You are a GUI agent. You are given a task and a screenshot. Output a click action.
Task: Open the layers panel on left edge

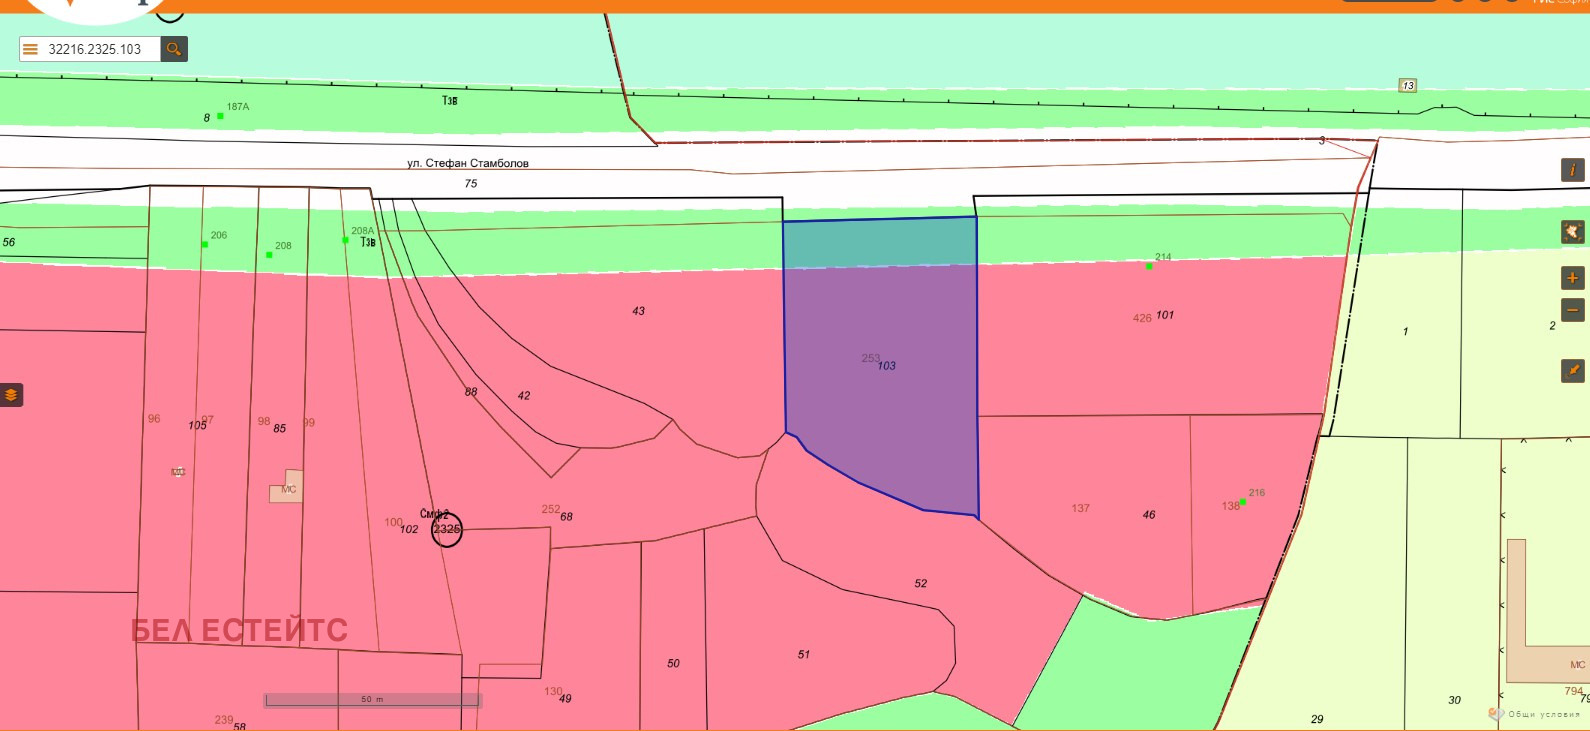click(11, 395)
